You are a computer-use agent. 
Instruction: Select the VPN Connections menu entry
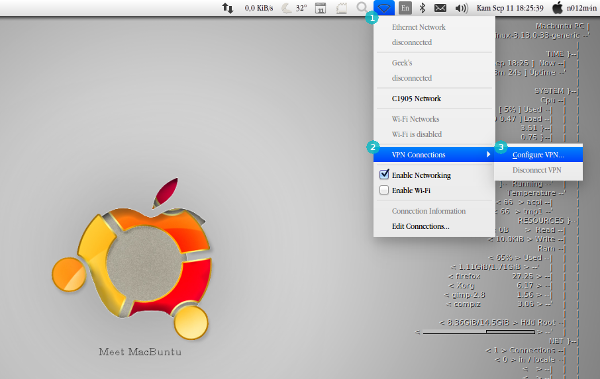(x=434, y=155)
